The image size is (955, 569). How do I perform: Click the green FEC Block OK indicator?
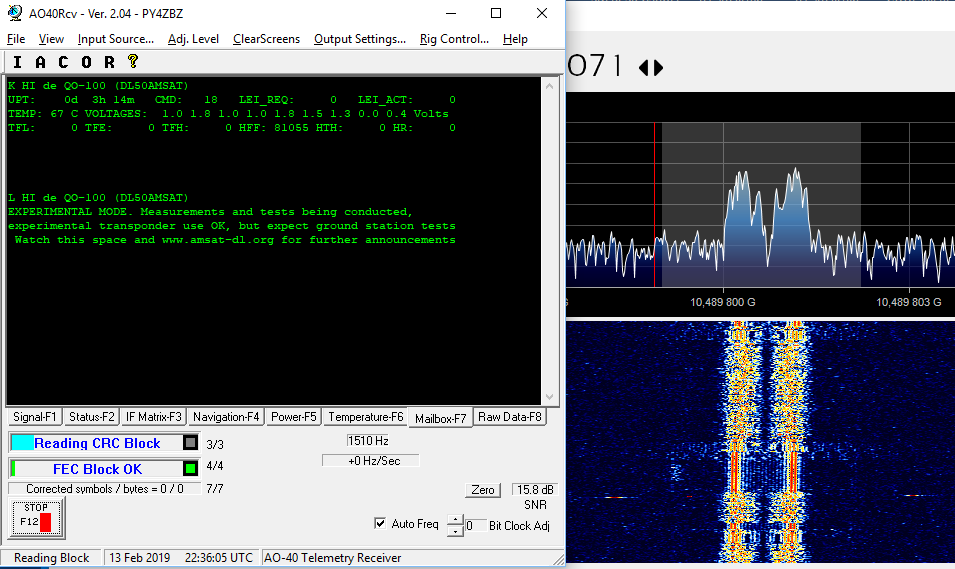tap(190, 468)
